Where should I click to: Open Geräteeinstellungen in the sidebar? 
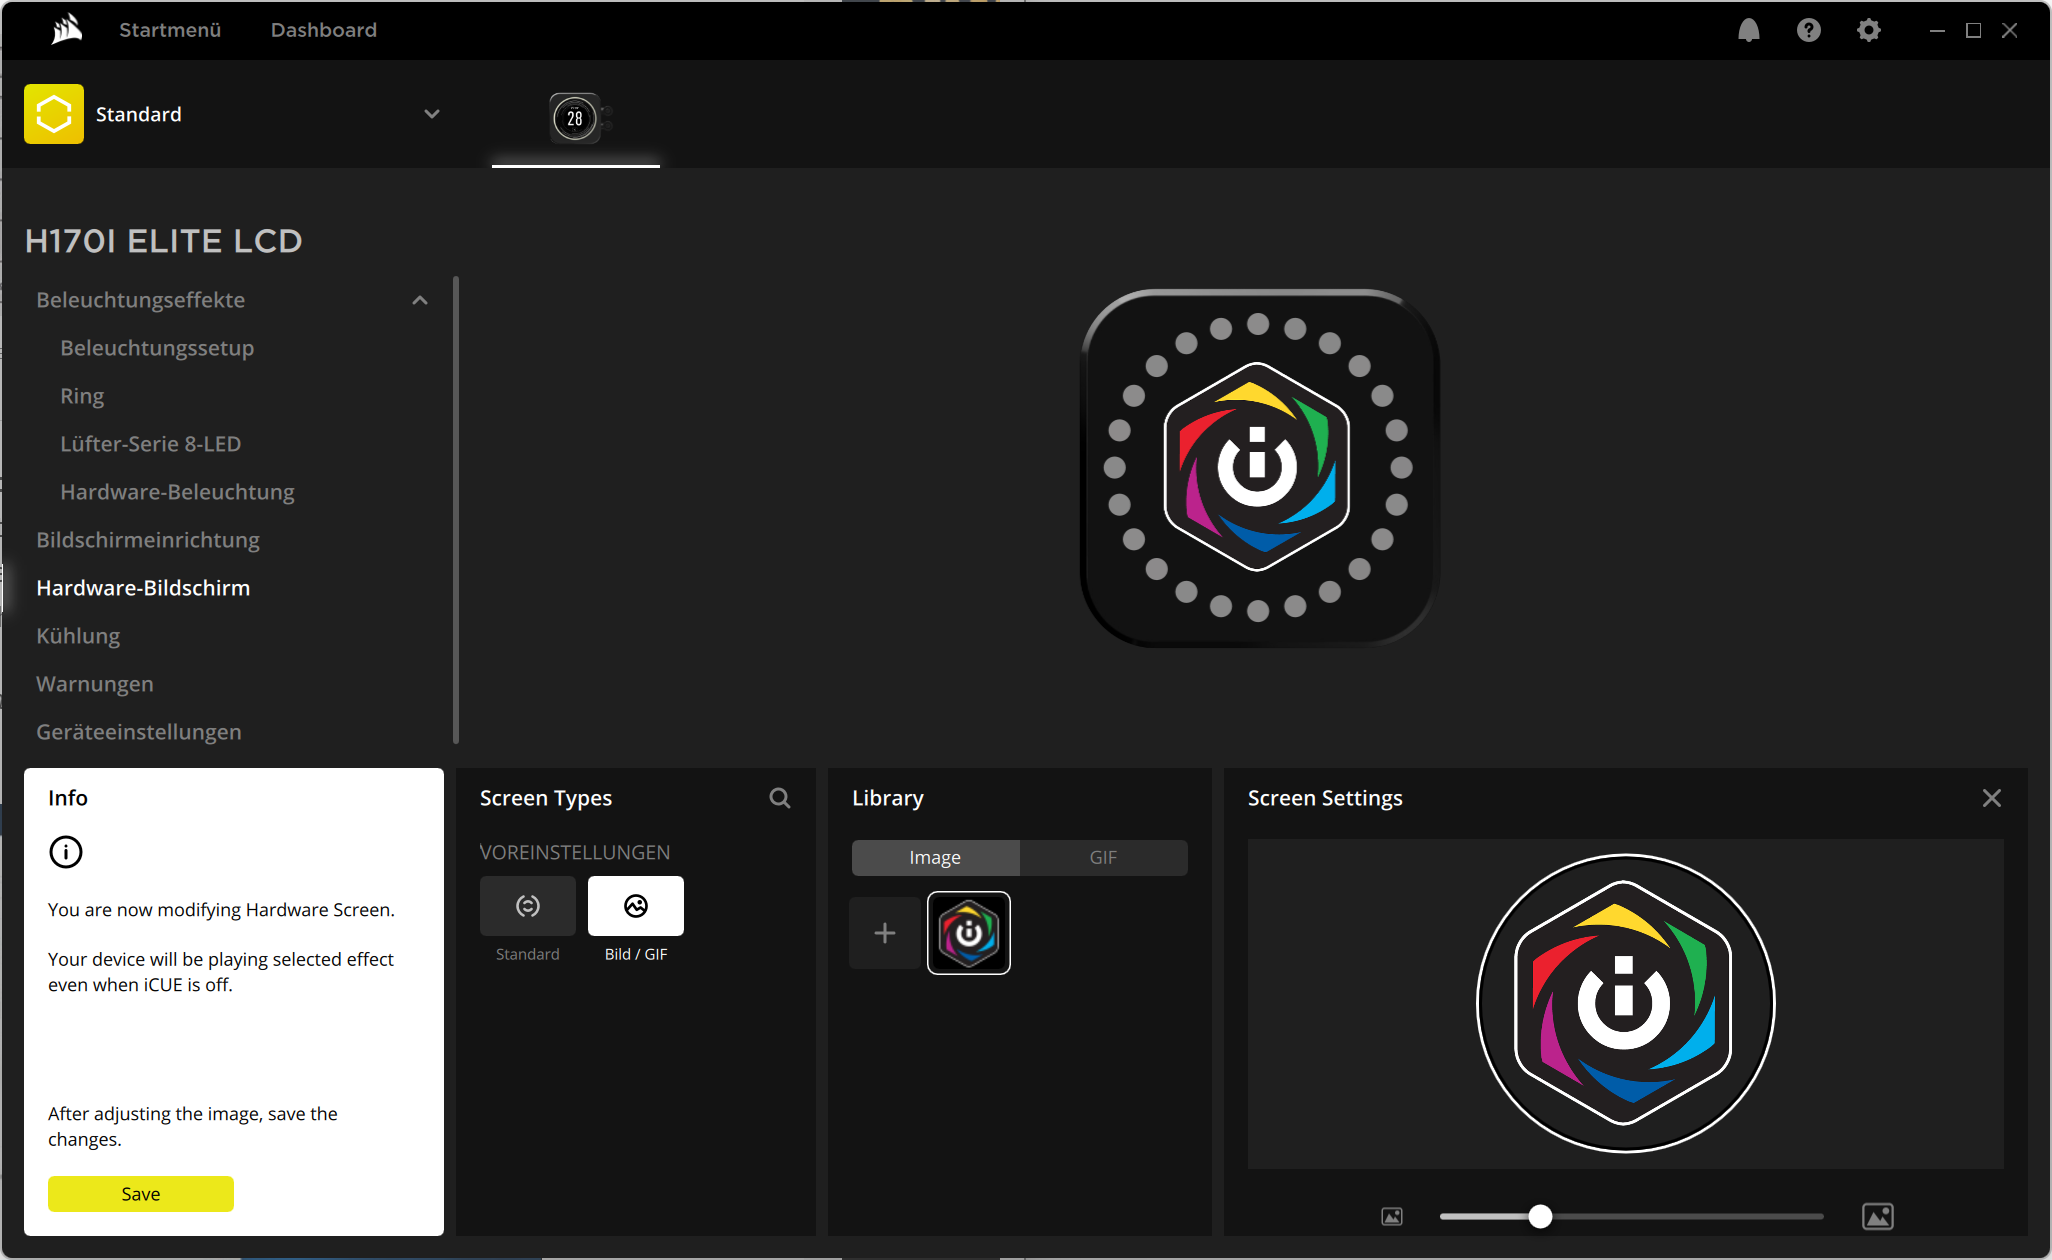(x=139, y=732)
